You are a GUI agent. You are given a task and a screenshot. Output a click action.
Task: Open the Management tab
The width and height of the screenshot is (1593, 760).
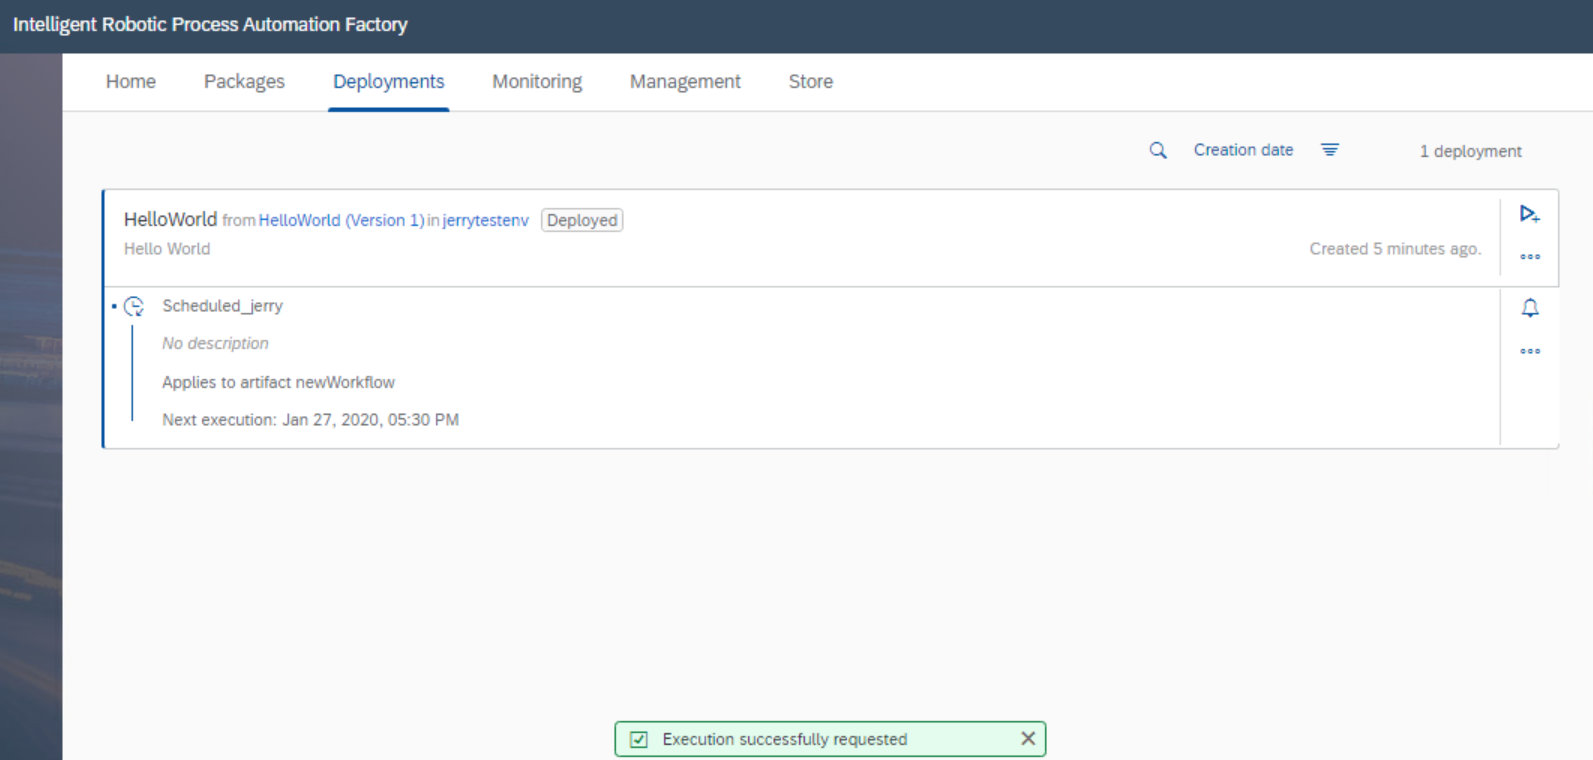[685, 82]
